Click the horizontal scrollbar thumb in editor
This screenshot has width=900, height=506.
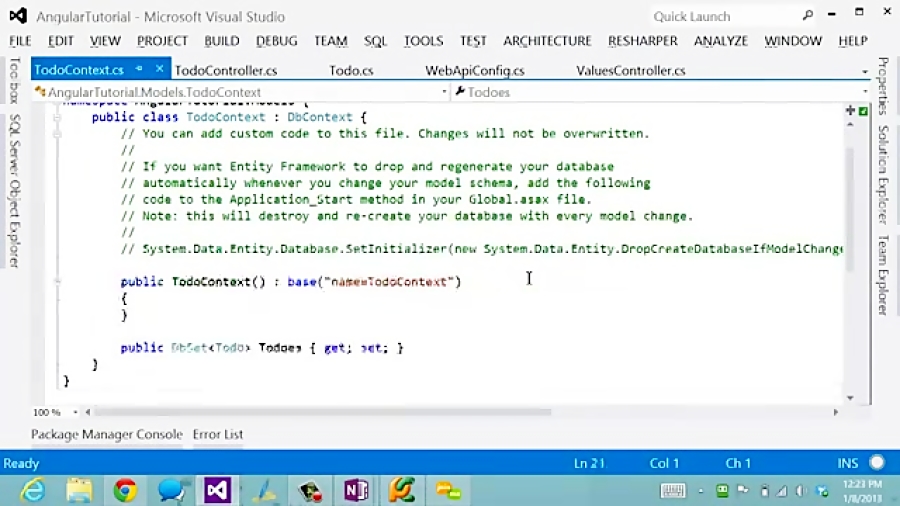(x=323, y=412)
